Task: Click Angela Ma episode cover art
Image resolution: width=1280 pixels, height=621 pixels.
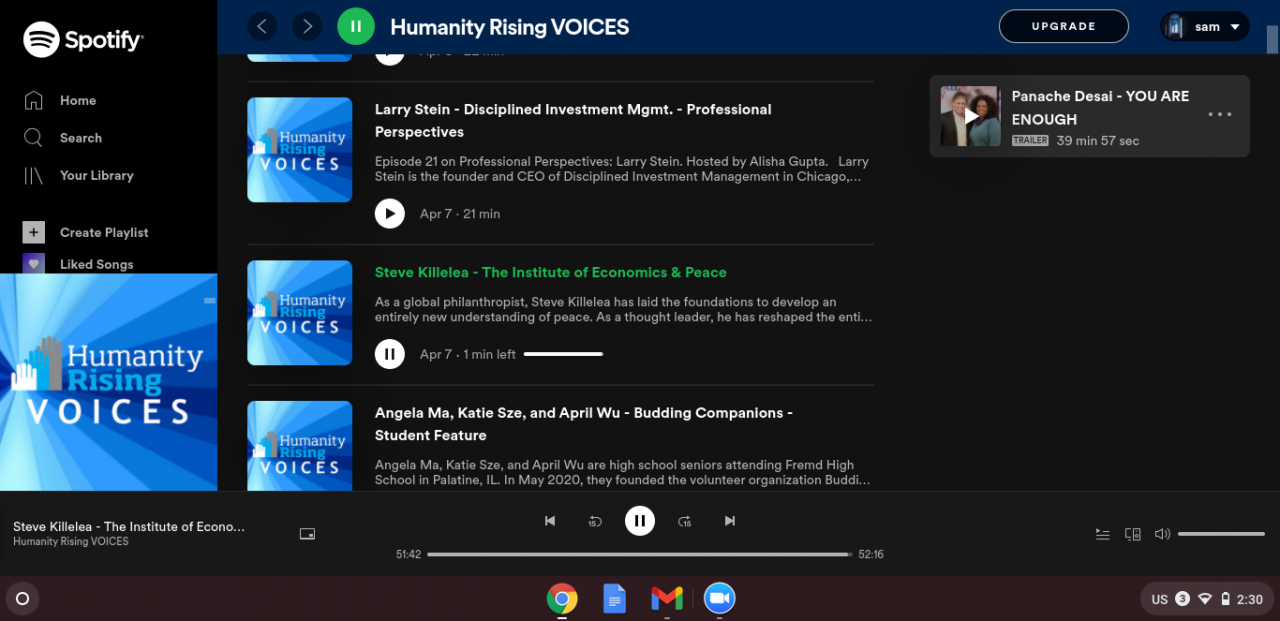Action: [300, 446]
